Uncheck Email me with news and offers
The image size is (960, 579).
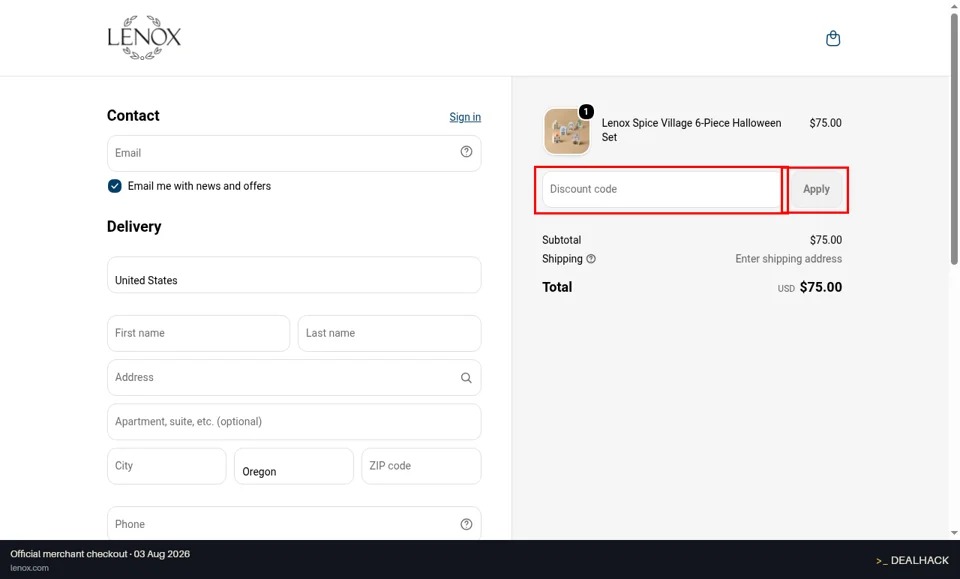tap(114, 186)
